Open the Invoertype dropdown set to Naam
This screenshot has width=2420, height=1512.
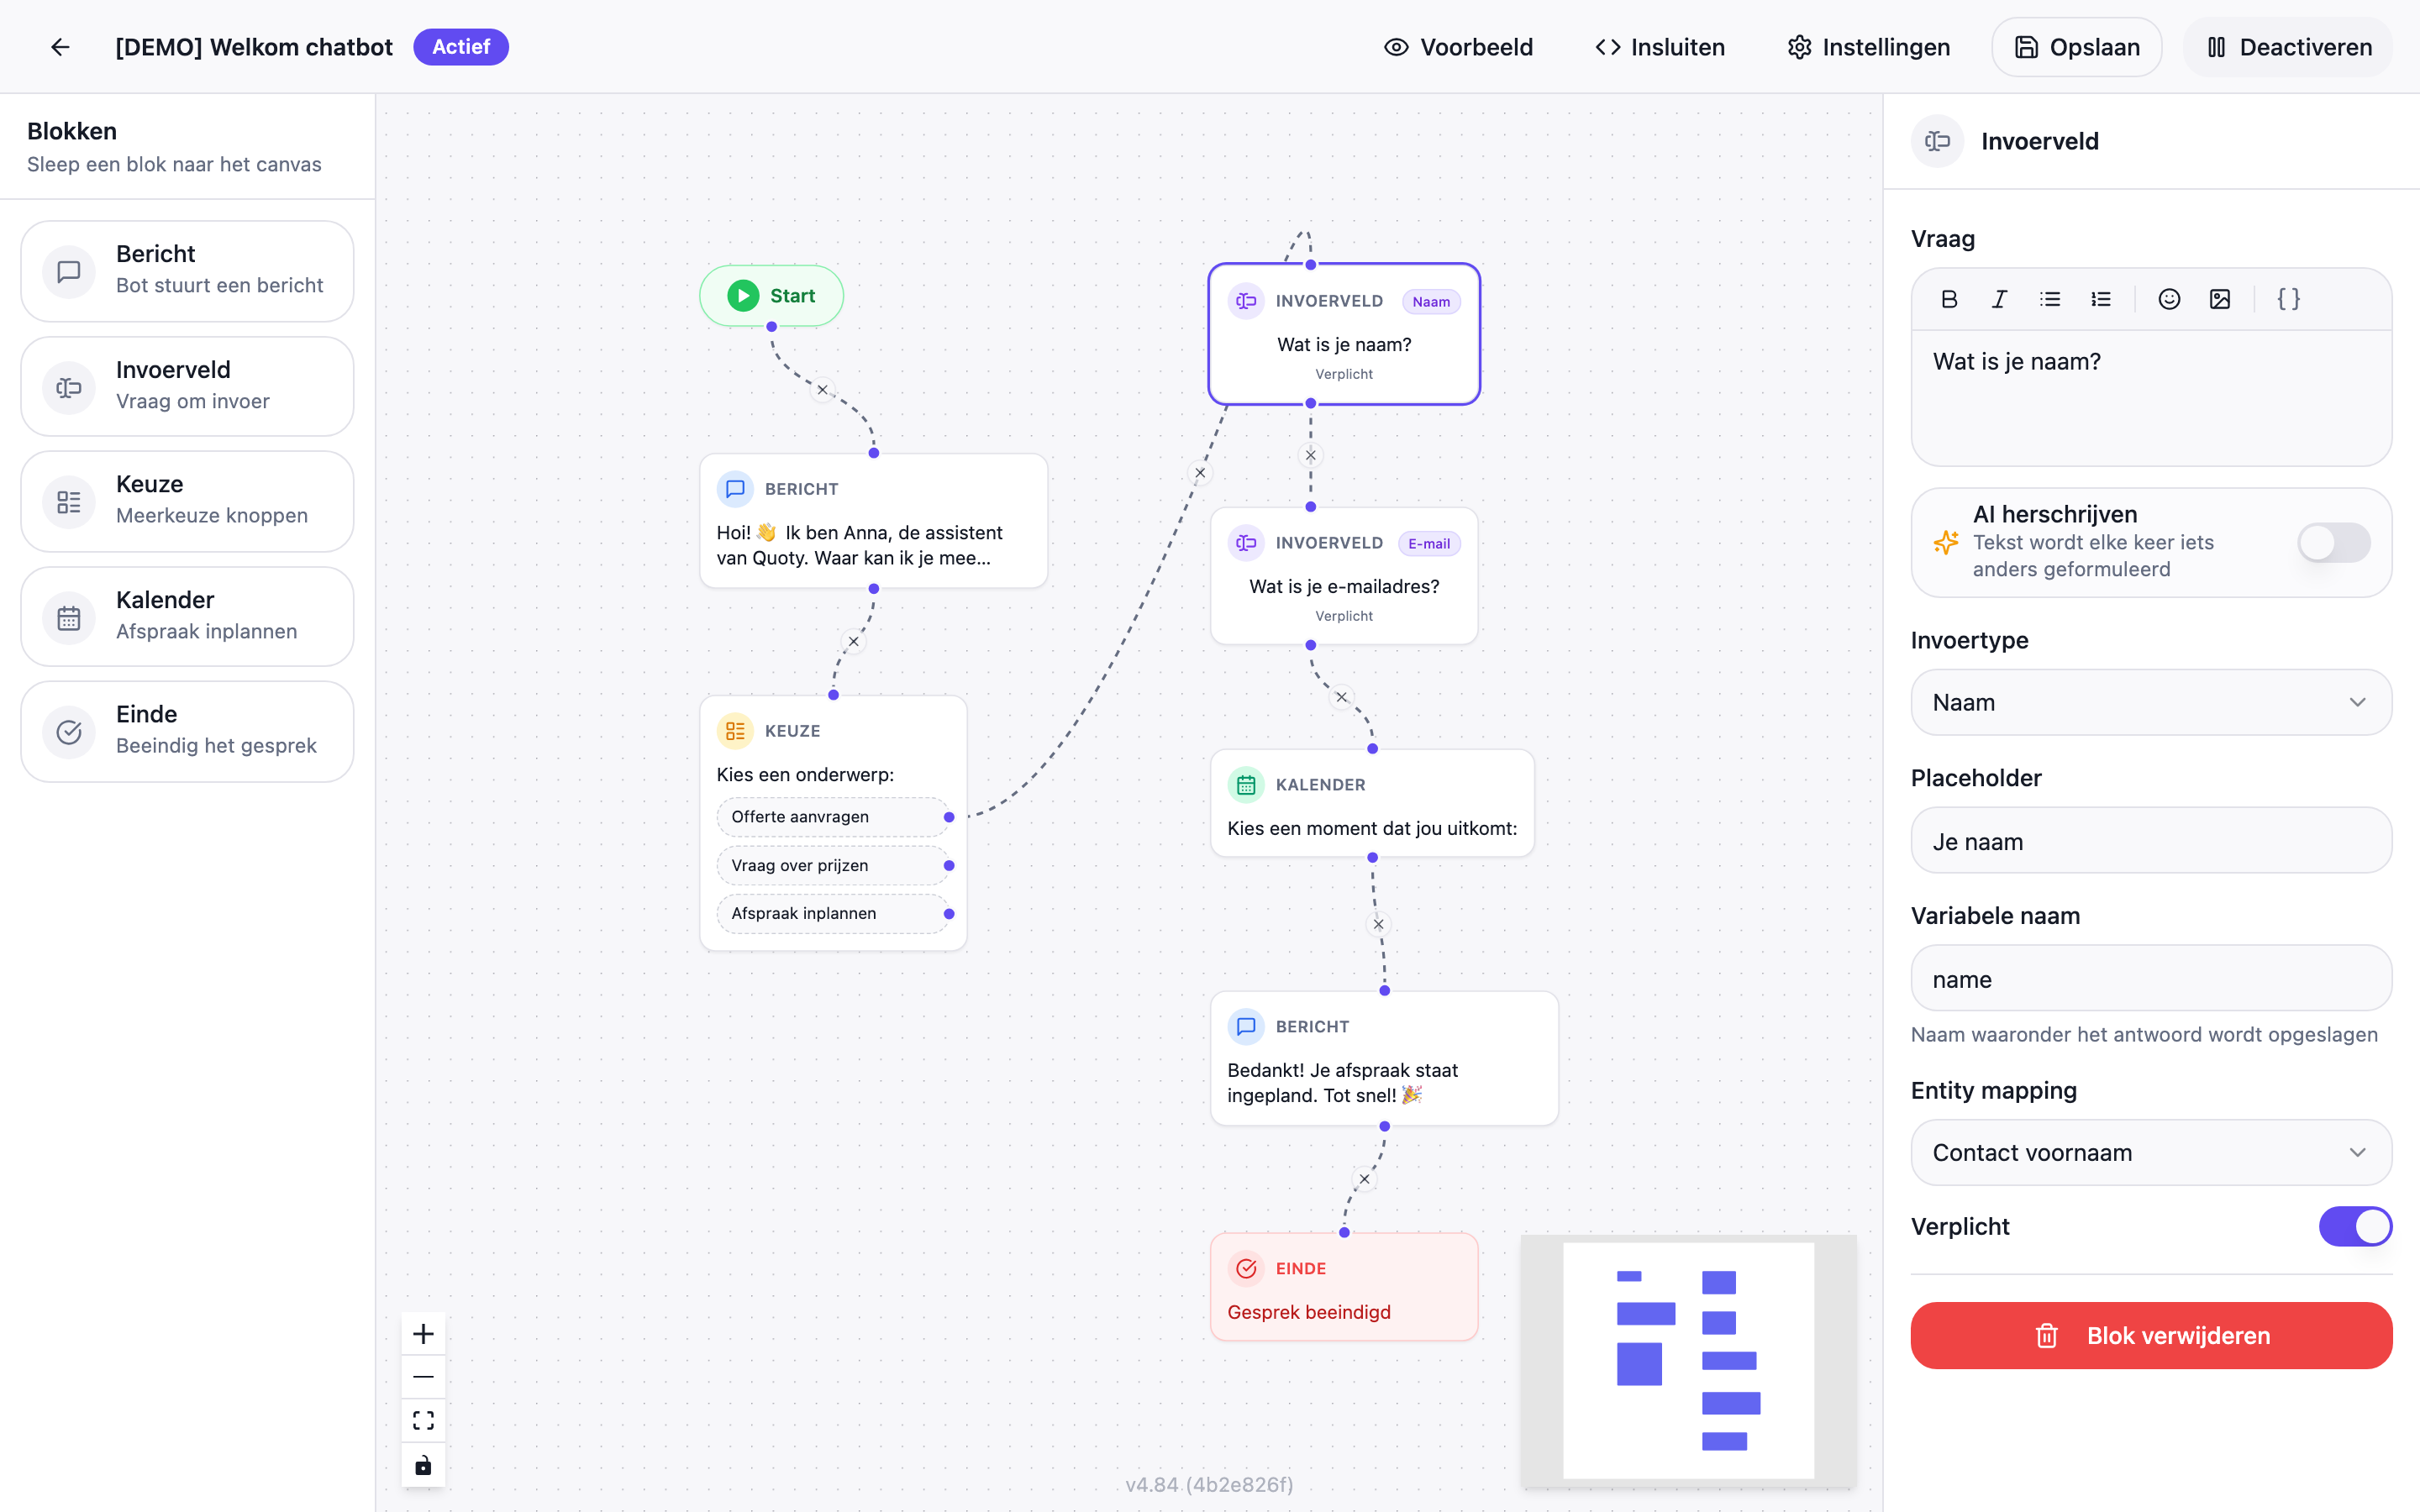point(2149,702)
